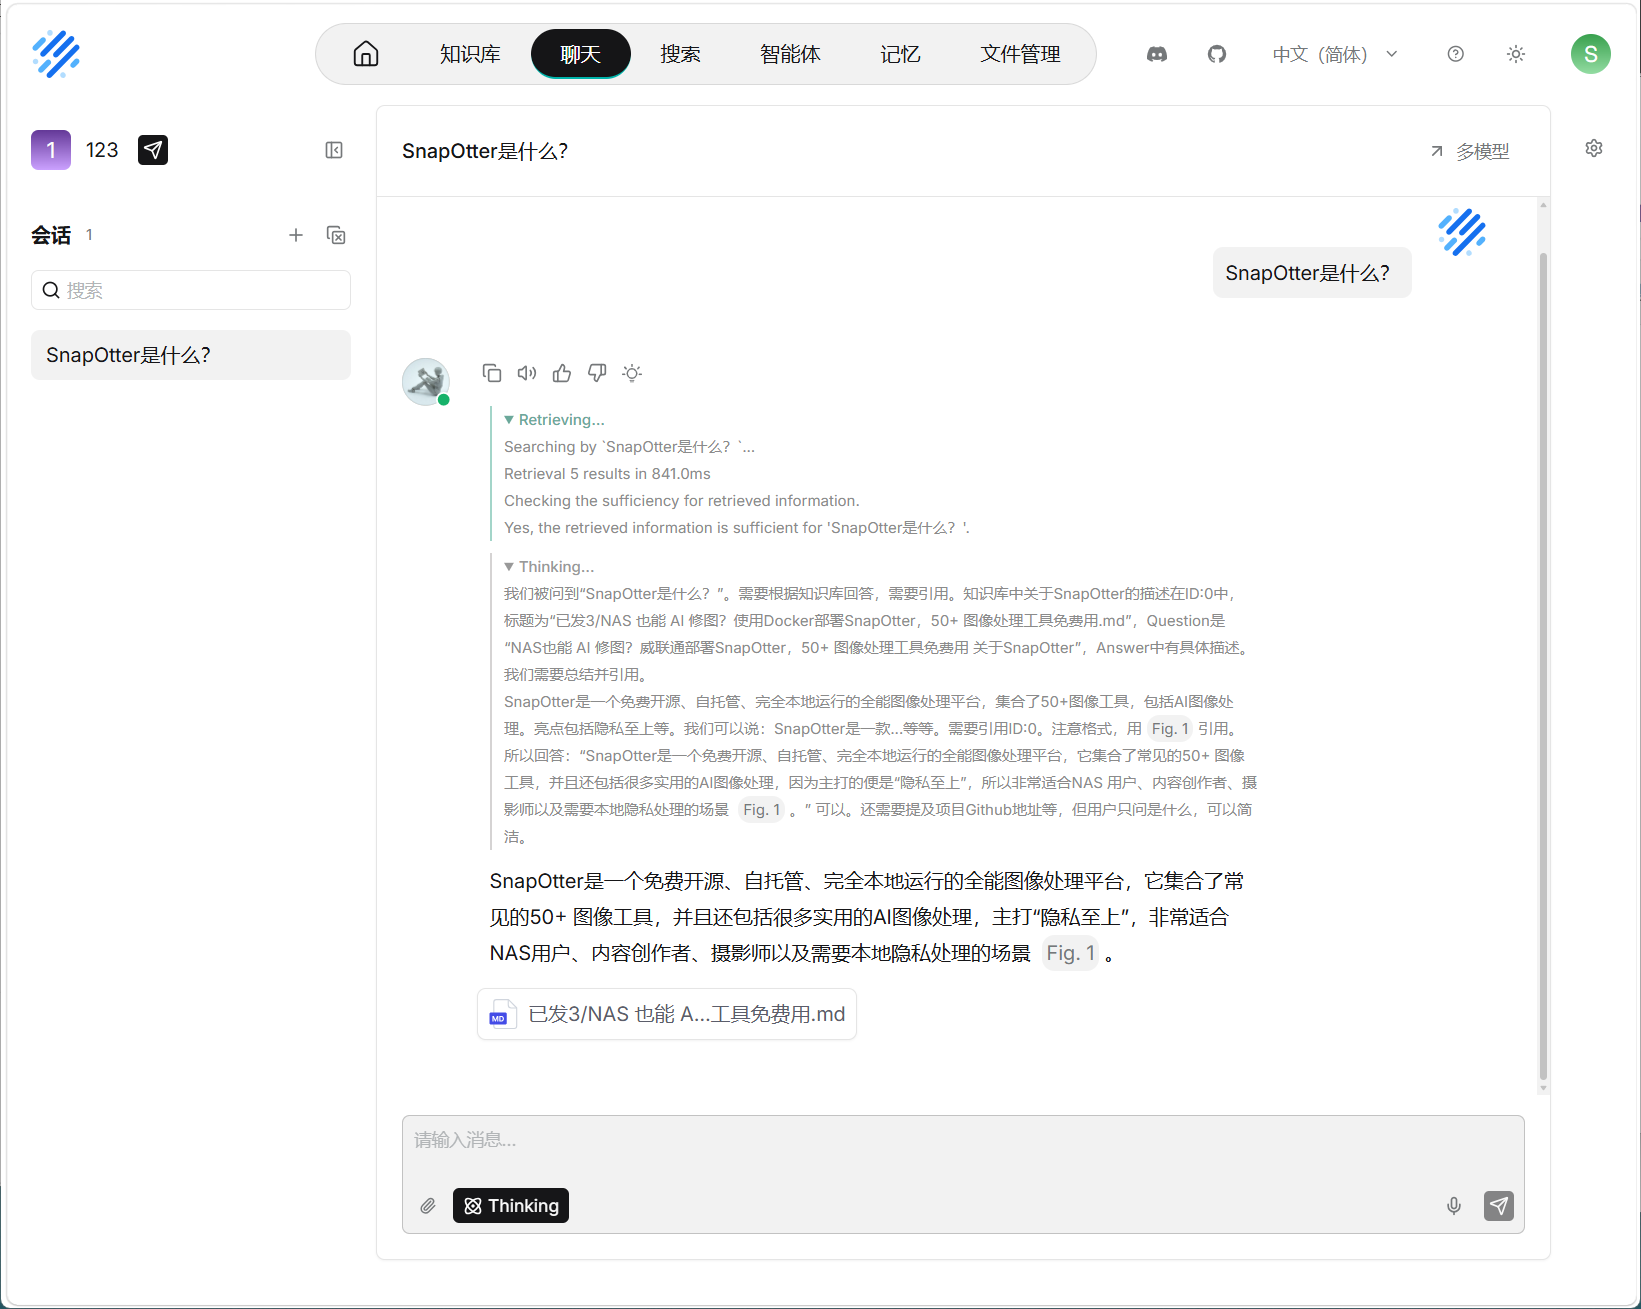Click the user's logo avatar beside the question
The height and width of the screenshot is (1309, 1641).
click(x=1462, y=232)
